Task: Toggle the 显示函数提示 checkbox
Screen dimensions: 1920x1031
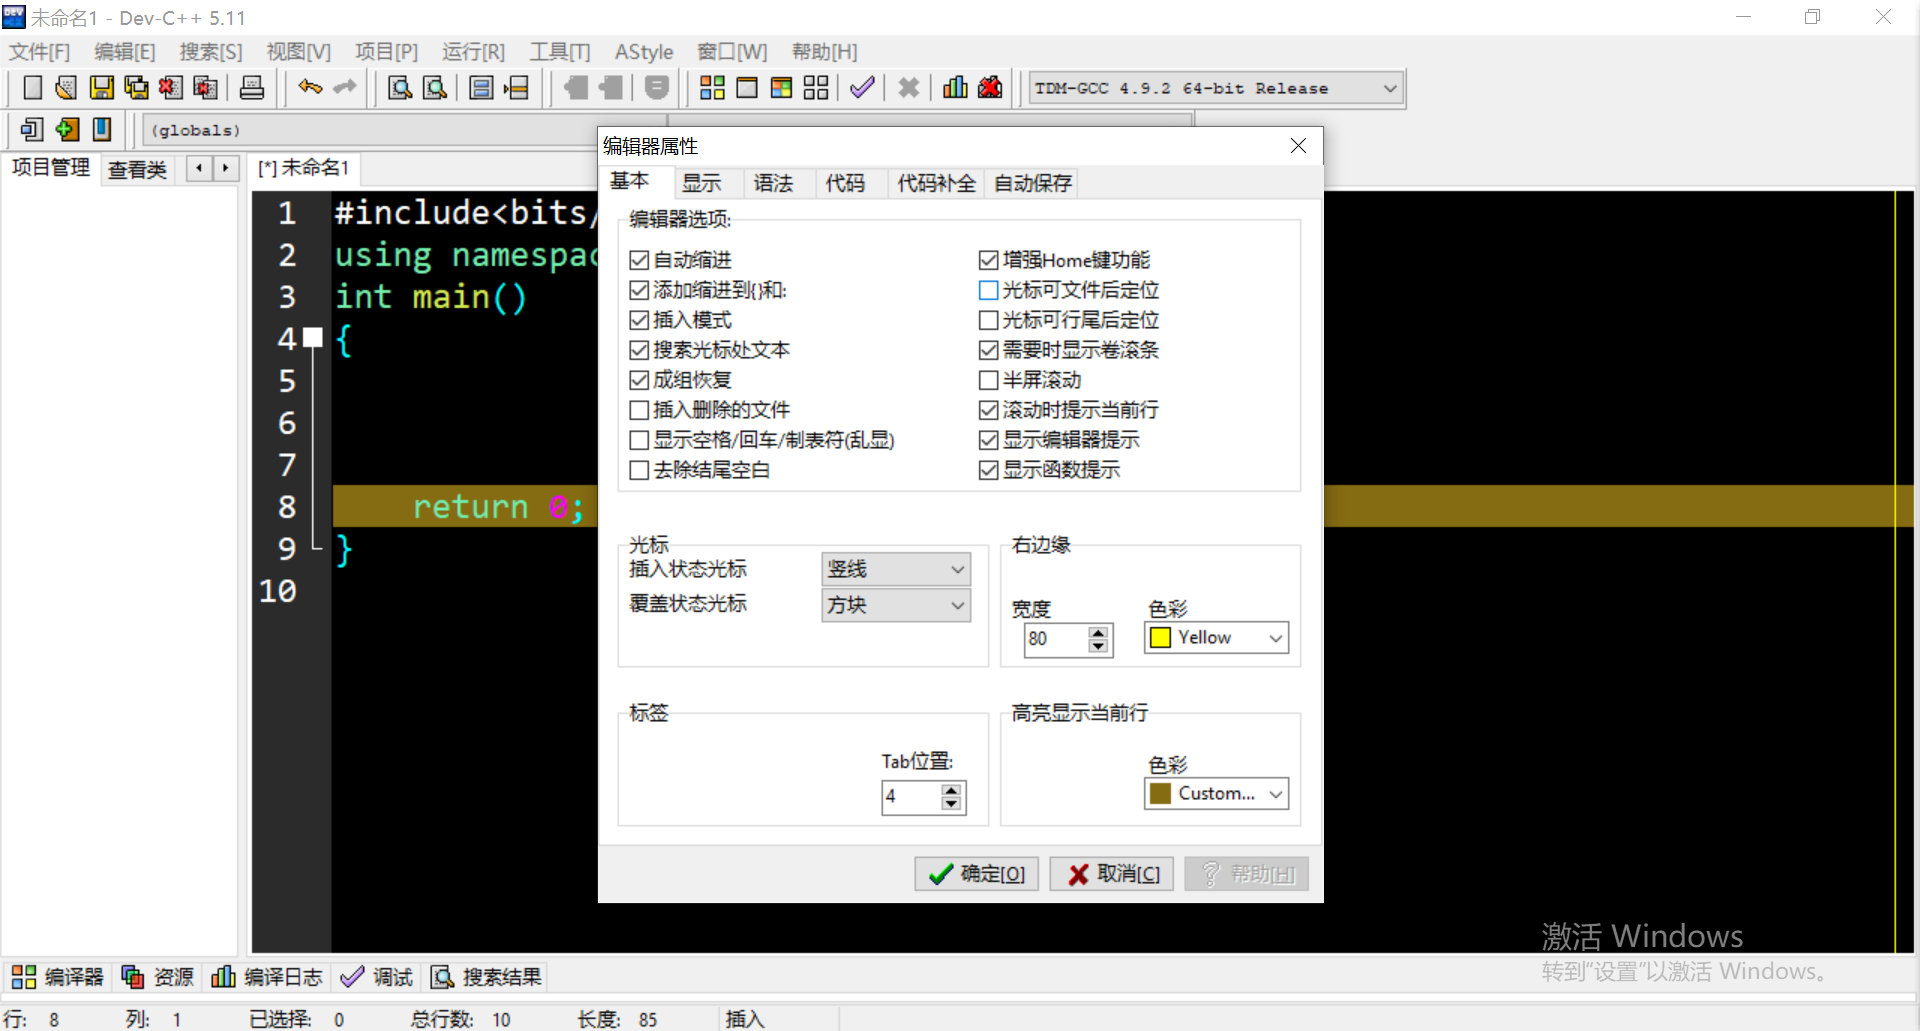Action: click(988, 470)
